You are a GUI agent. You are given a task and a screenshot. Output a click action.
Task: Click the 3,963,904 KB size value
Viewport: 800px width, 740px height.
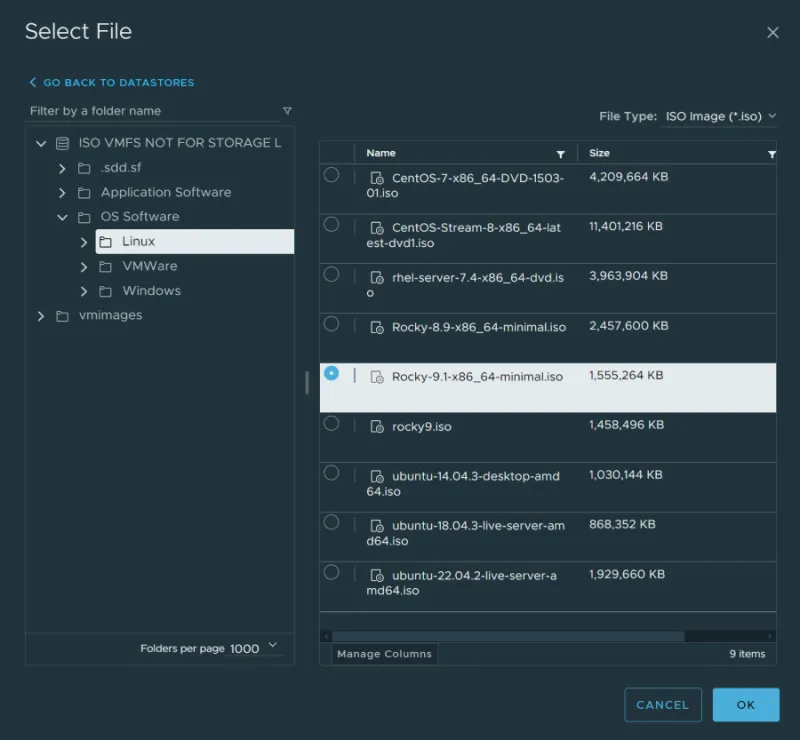[x=628, y=276]
